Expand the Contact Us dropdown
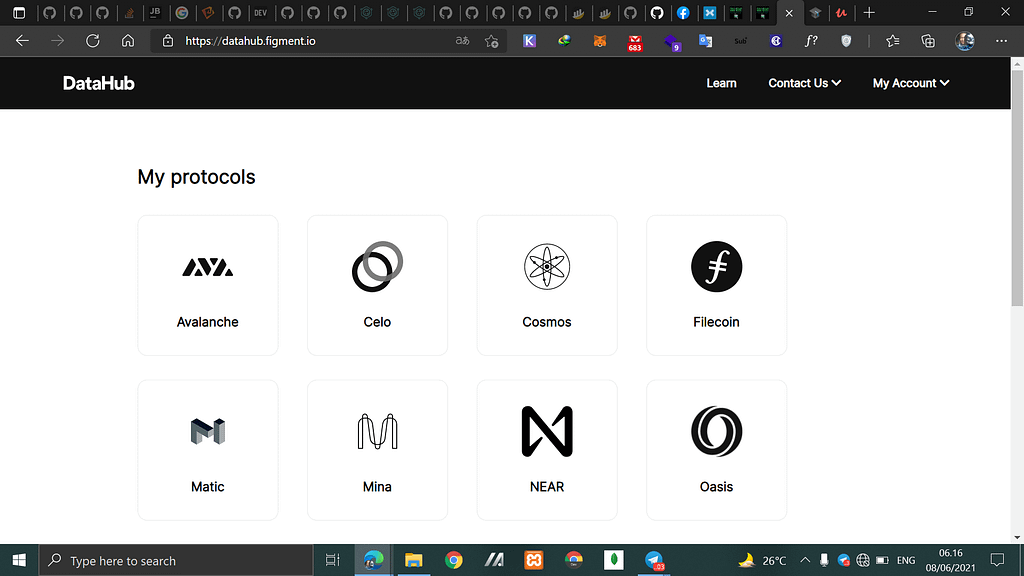Screen dimensions: 1024x576 (x=805, y=83)
